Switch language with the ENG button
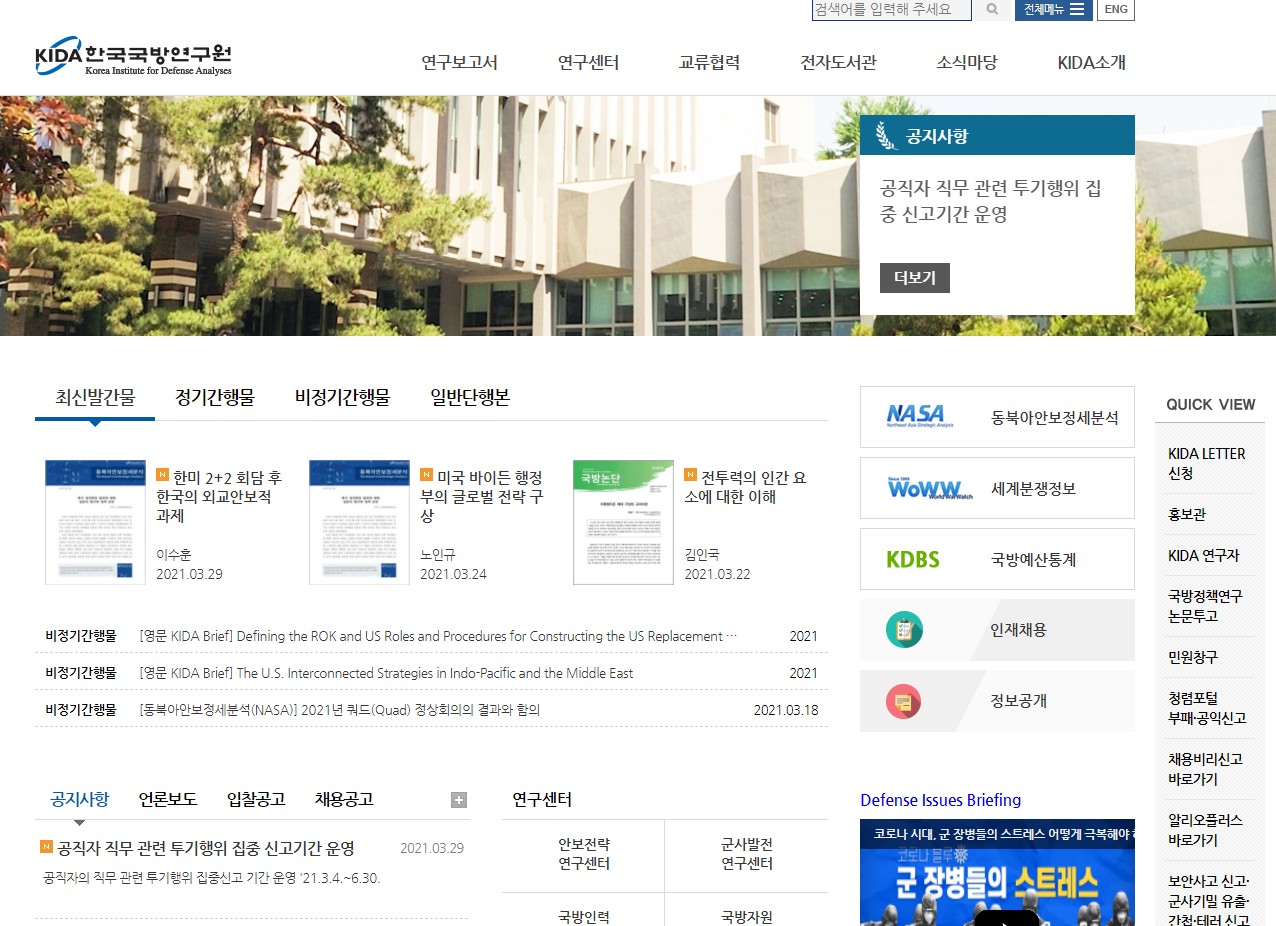The height and width of the screenshot is (926, 1276). (x=1116, y=10)
